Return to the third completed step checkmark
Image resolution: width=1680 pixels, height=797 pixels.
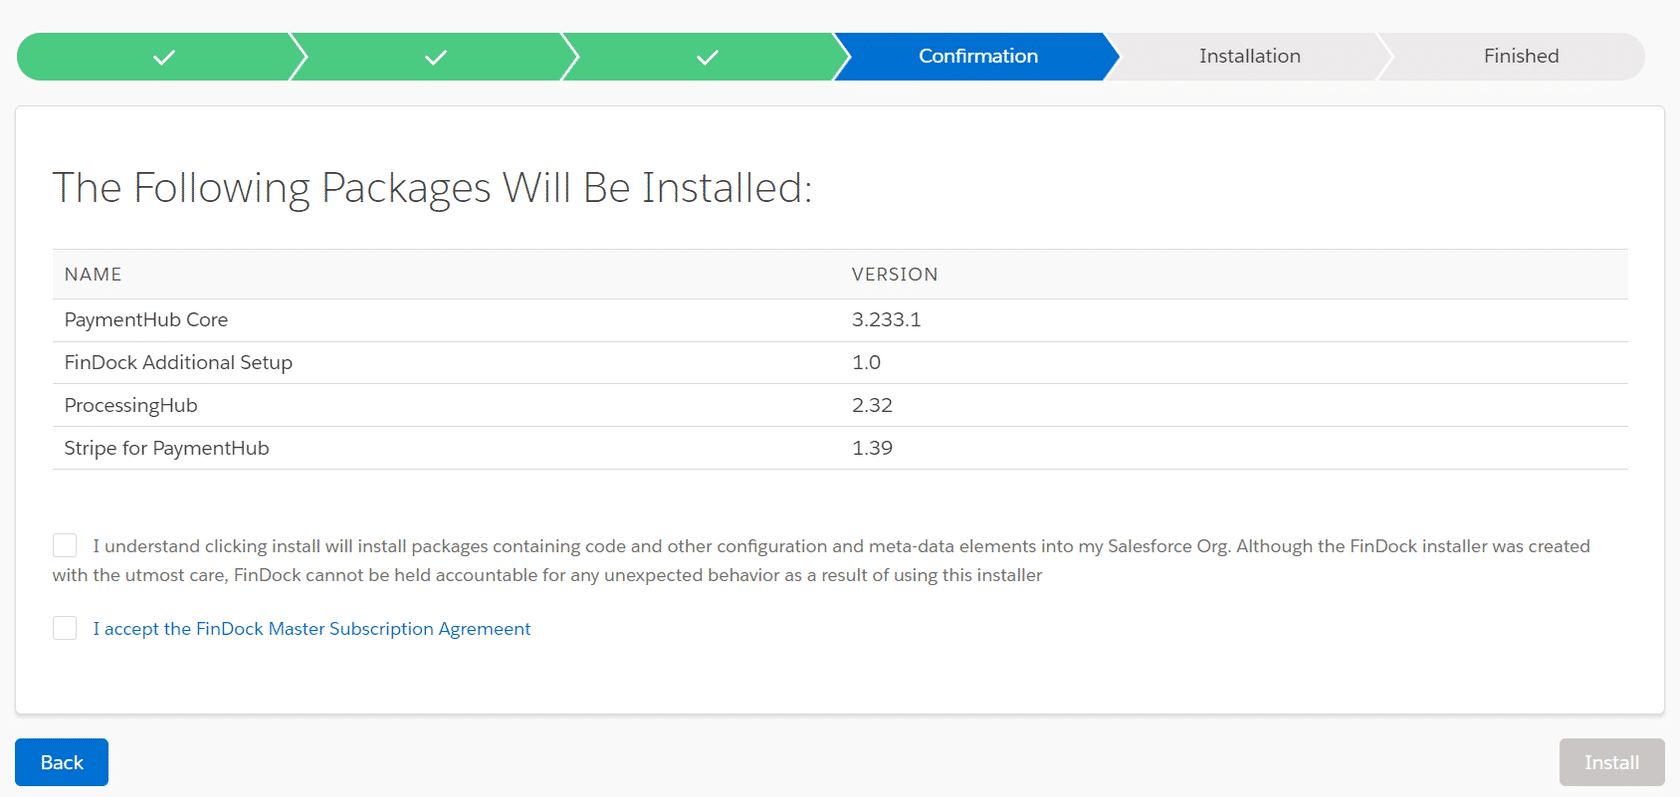tap(707, 57)
